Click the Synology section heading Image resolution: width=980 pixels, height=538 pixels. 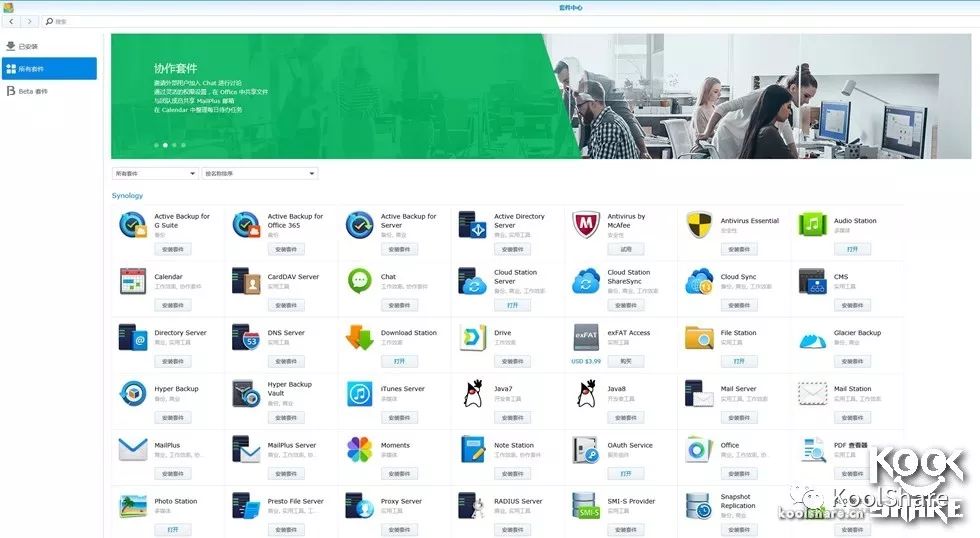128,196
